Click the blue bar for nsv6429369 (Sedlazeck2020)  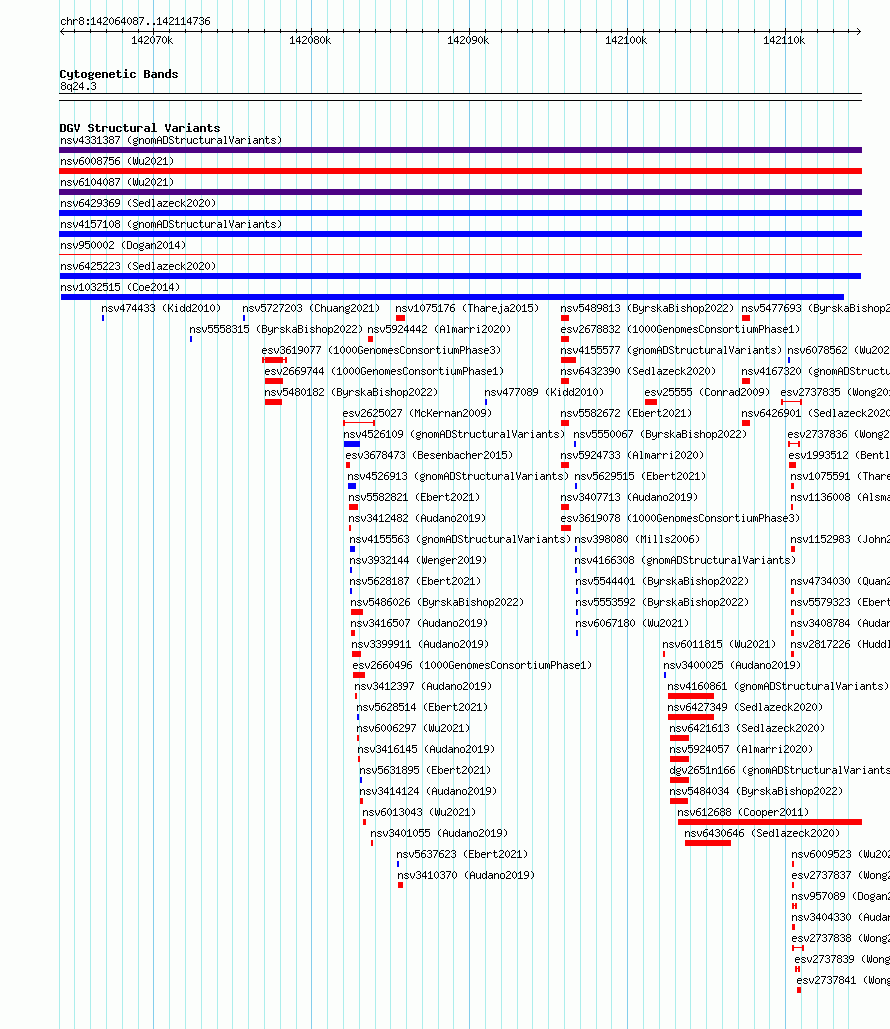click(460, 213)
